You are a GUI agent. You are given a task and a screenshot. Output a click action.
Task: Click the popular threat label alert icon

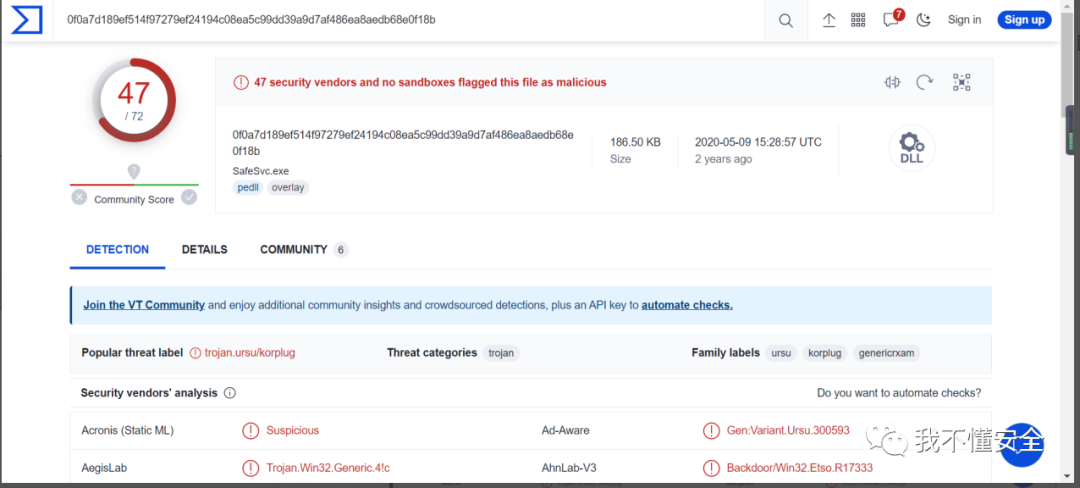(196, 352)
